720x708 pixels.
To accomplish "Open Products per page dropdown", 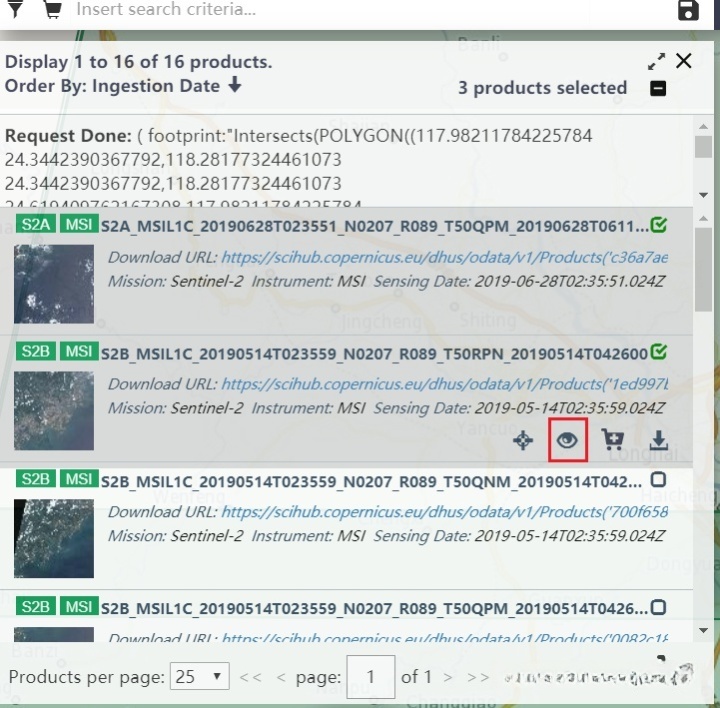I will click(199, 676).
